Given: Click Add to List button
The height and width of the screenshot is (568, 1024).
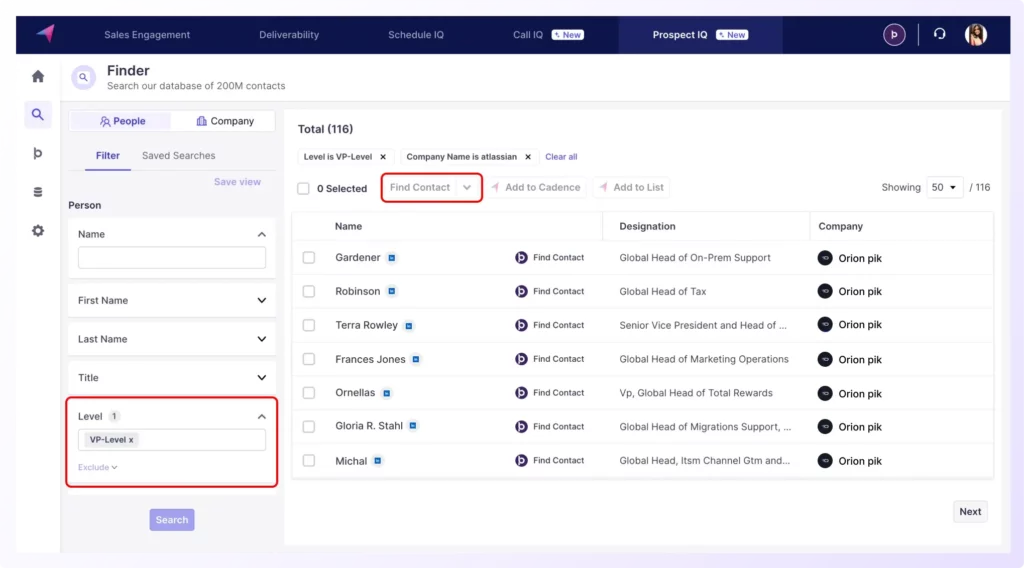Looking at the screenshot, I should click(x=632, y=187).
